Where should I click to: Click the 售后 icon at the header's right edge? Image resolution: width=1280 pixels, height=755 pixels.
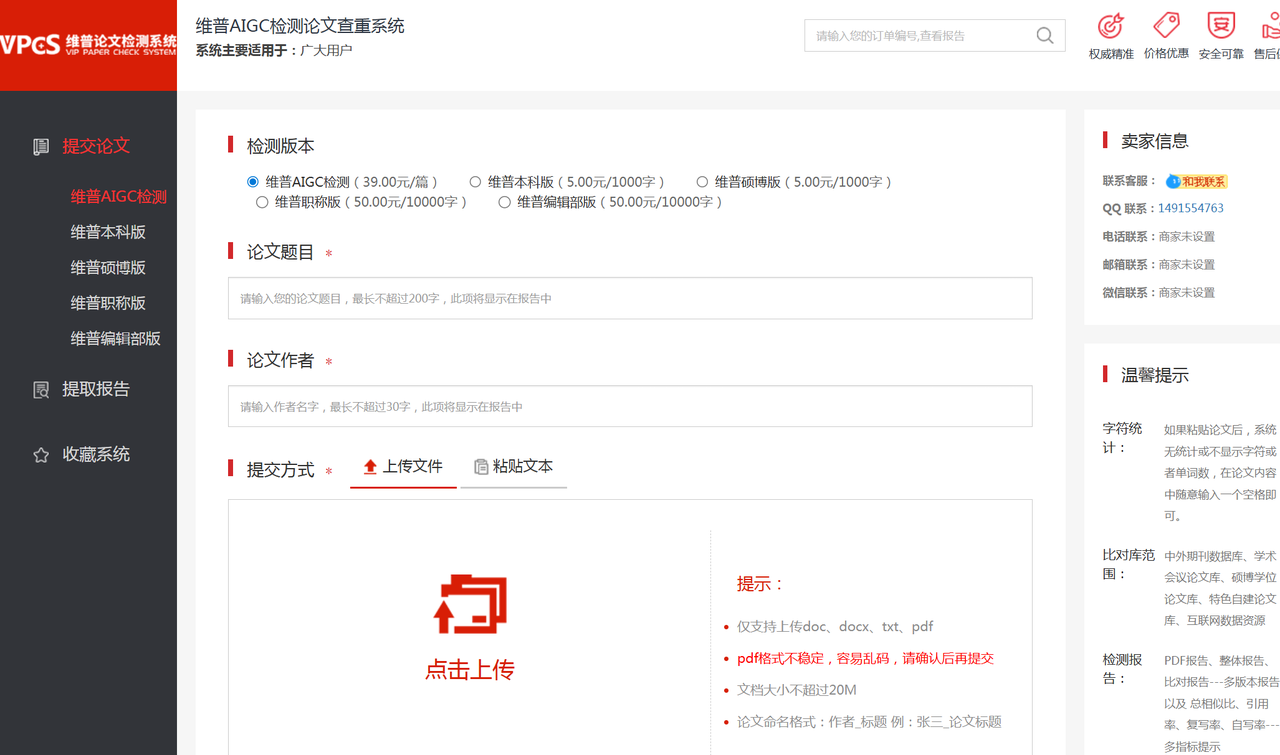point(1271,25)
